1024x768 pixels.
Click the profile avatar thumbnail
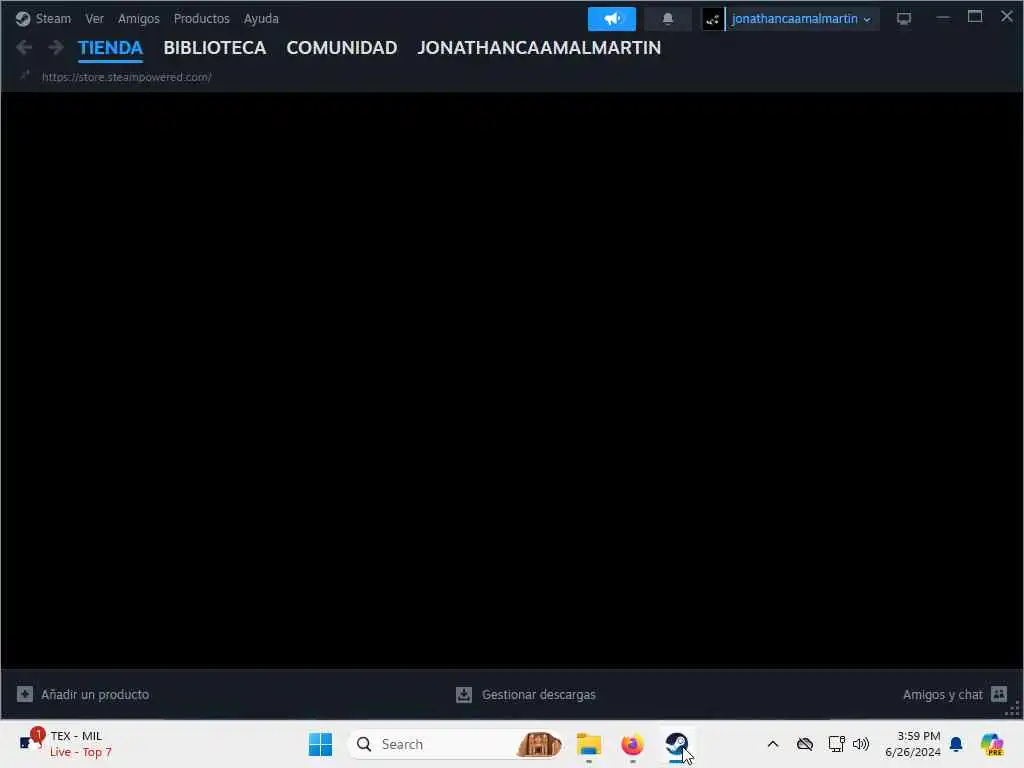pyautogui.click(x=712, y=19)
